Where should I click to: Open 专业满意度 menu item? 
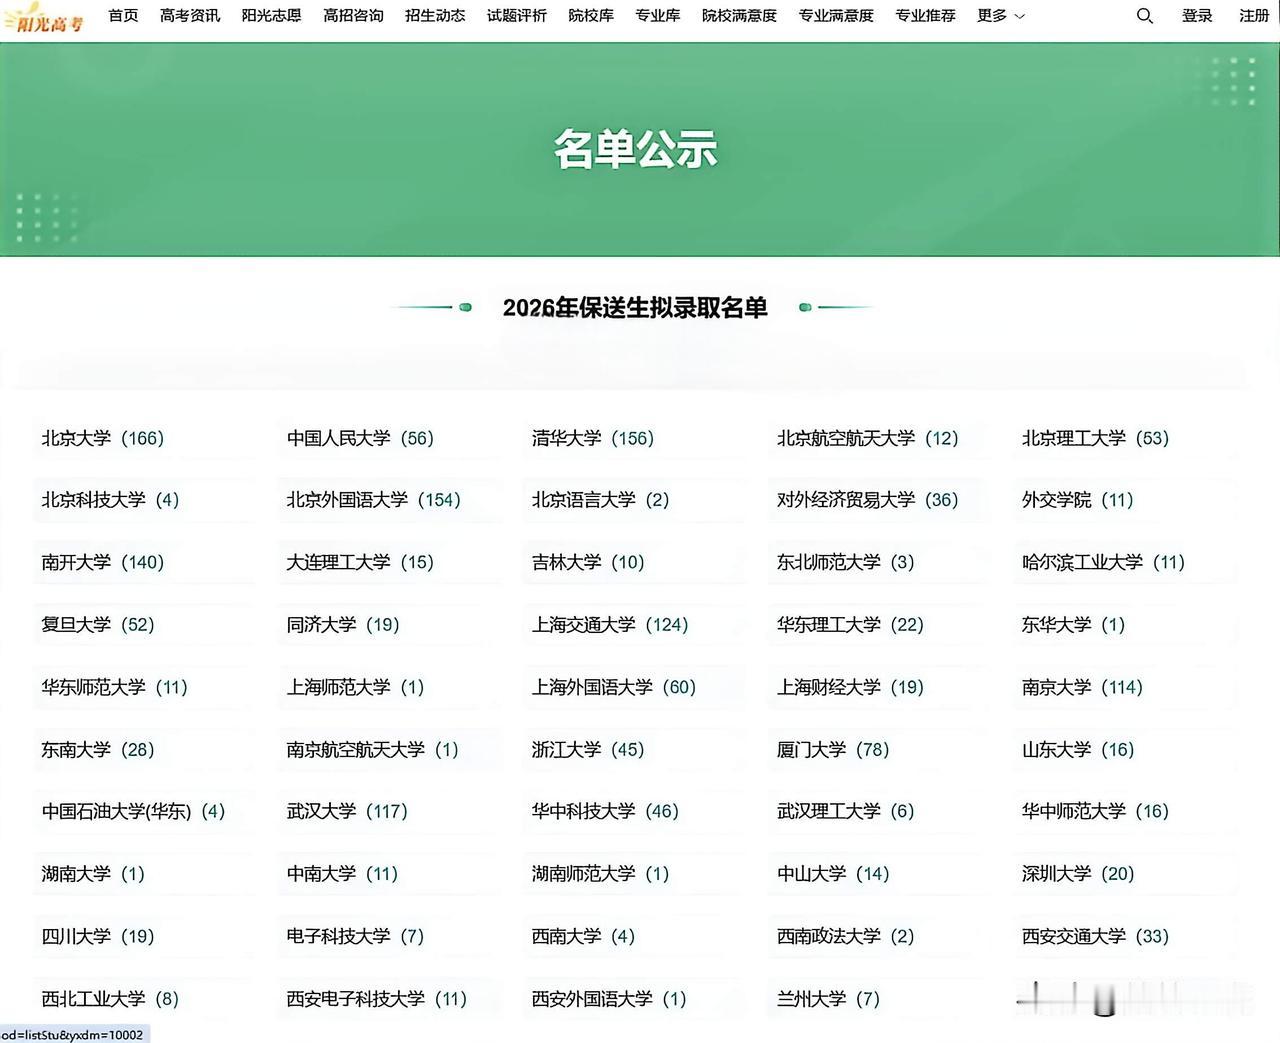click(x=836, y=16)
